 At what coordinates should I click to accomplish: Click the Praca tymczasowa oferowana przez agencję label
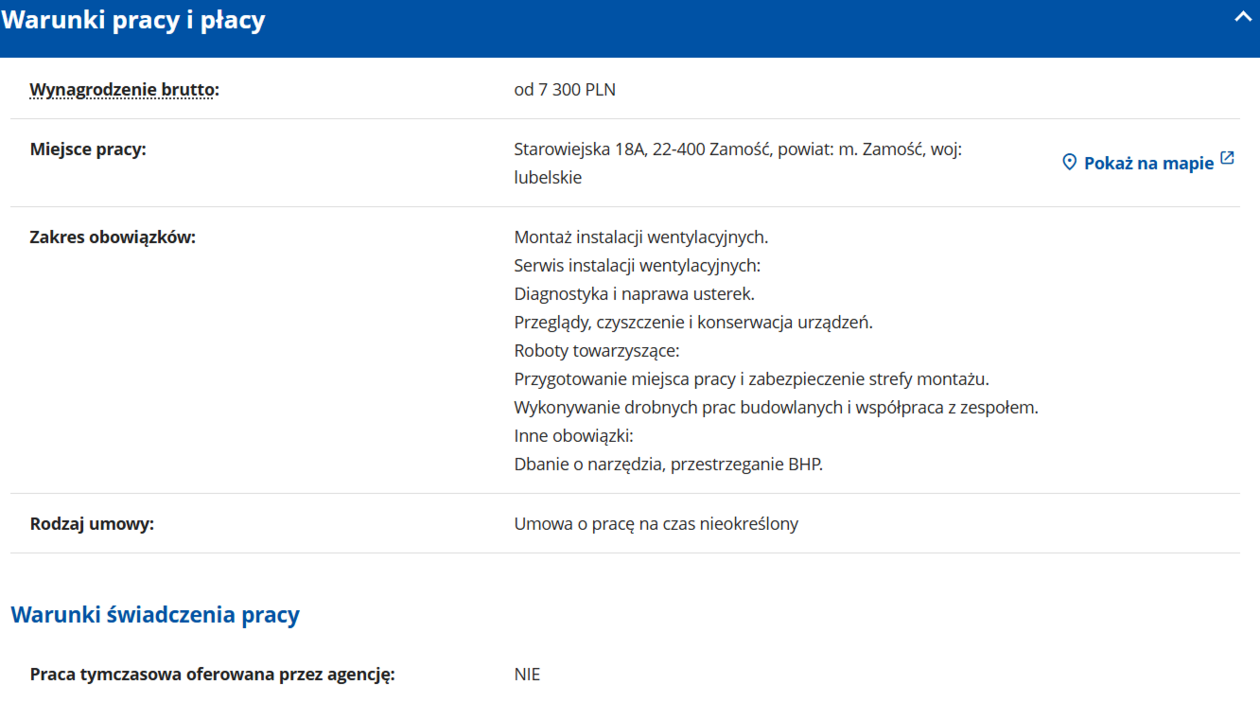(x=212, y=674)
